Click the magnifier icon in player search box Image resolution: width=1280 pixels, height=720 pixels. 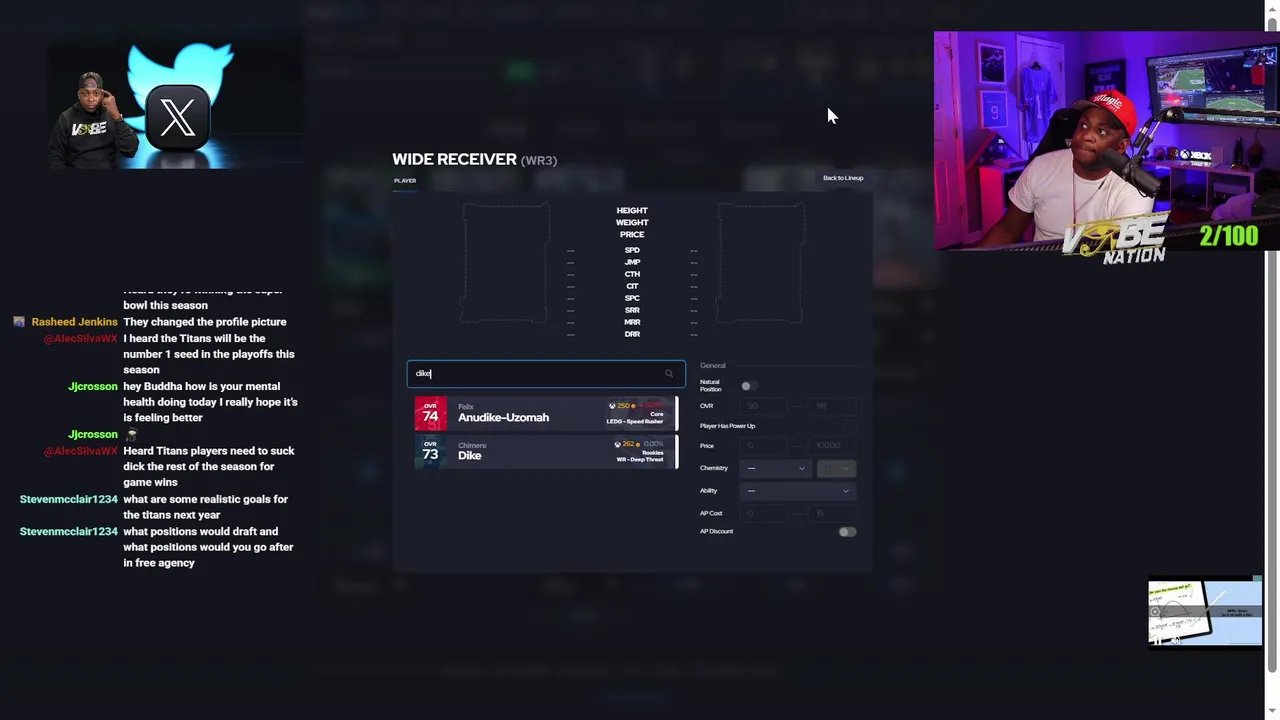coord(669,374)
